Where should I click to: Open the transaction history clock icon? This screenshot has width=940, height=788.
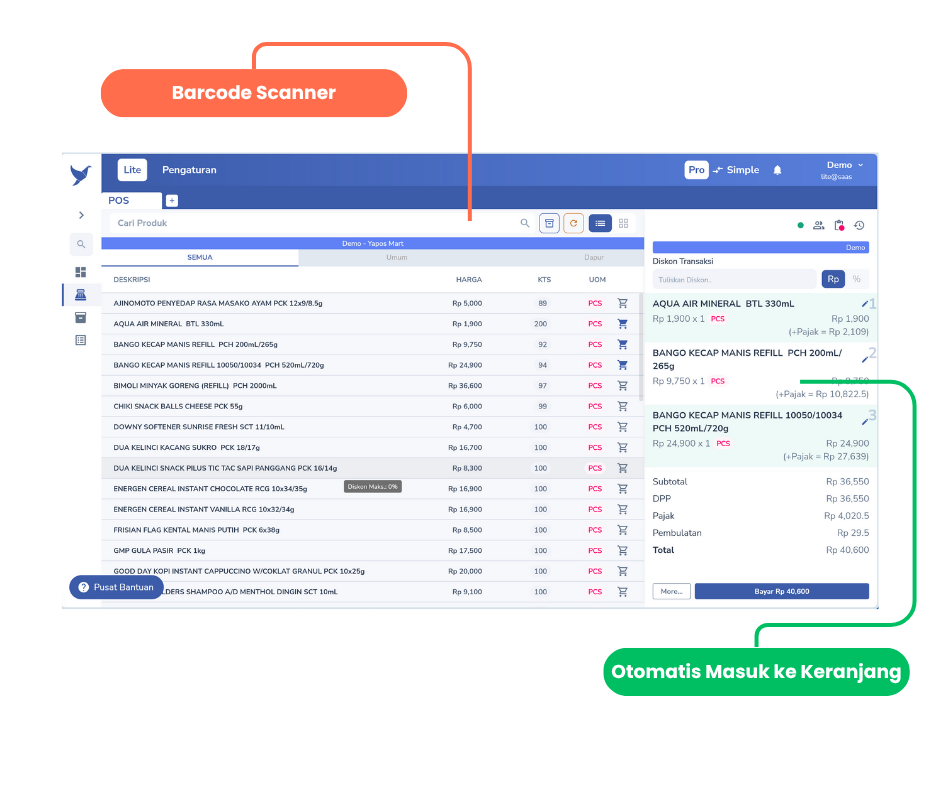pos(859,225)
